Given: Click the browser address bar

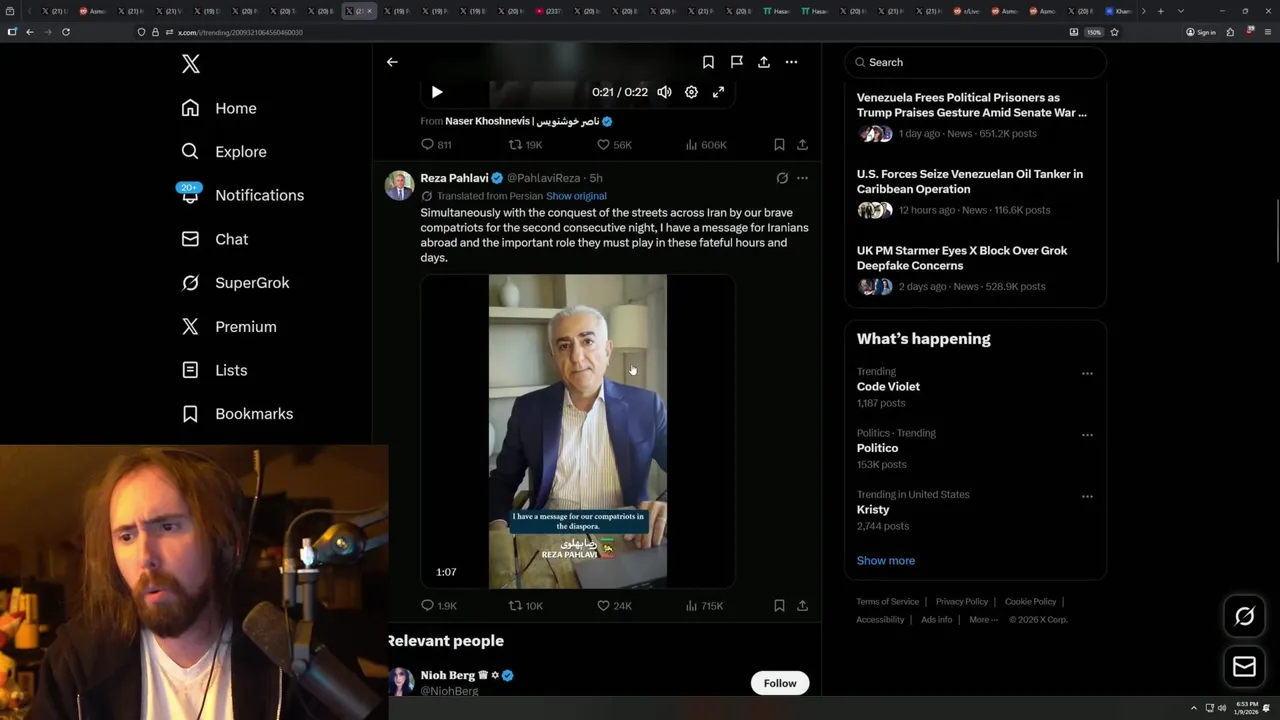Looking at the screenshot, I should pos(600,32).
